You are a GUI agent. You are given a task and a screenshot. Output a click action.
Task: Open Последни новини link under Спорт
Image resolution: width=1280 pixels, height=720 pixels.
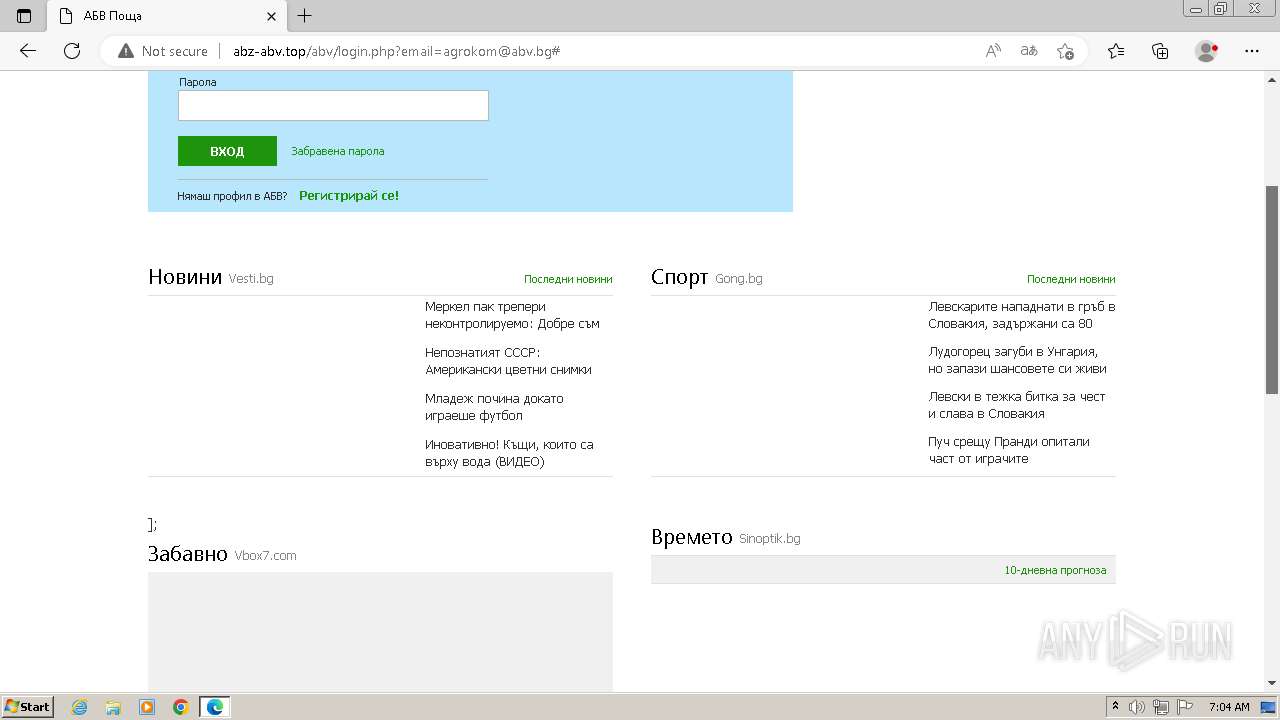click(1071, 279)
